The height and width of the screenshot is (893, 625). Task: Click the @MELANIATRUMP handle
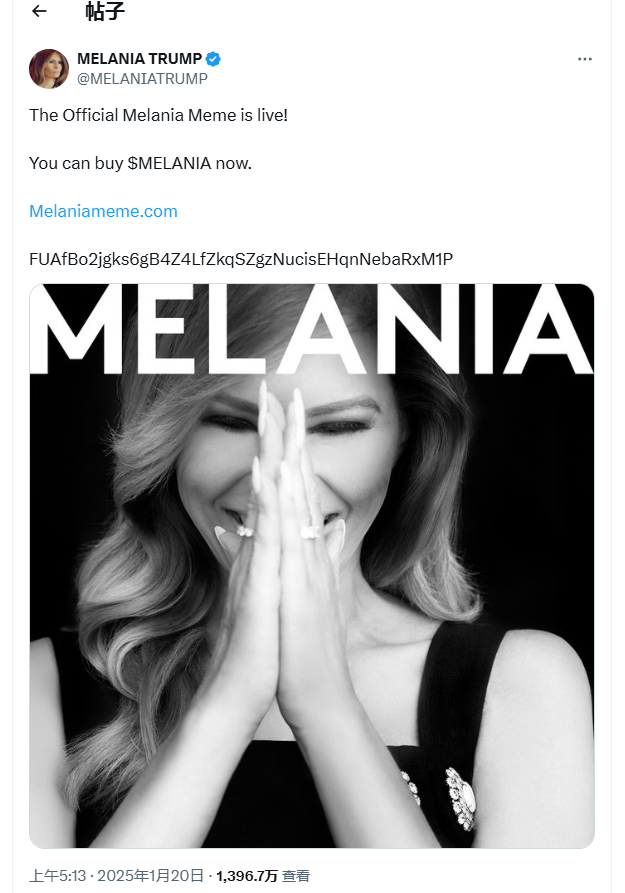[x=142, y=78]
